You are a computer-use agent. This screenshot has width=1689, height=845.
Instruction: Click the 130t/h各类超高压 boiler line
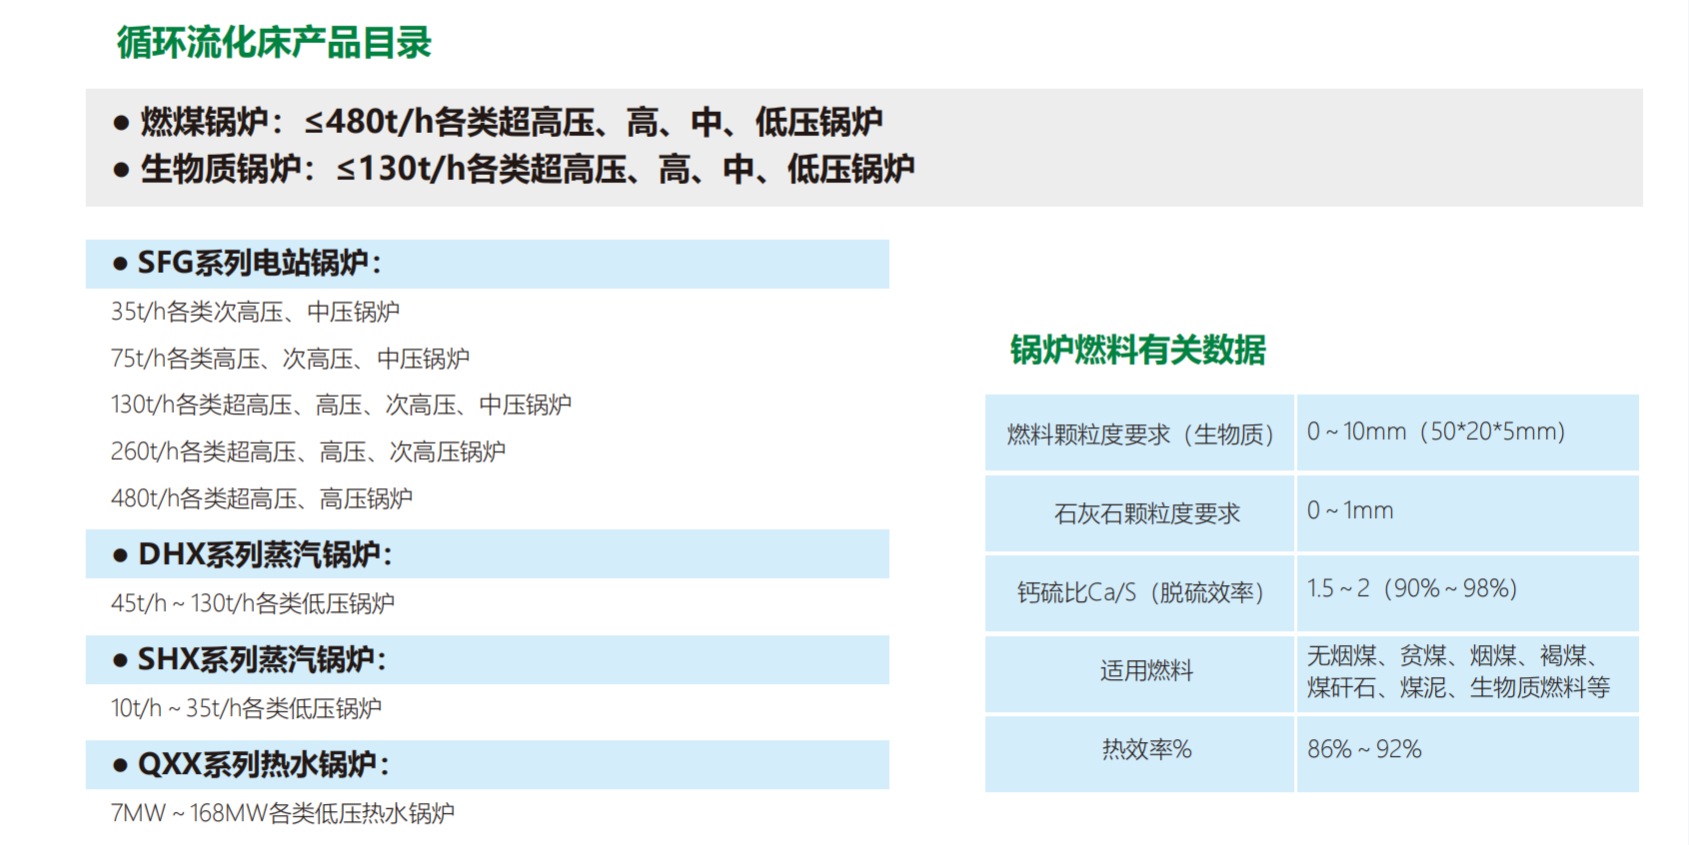pos(341,405)
